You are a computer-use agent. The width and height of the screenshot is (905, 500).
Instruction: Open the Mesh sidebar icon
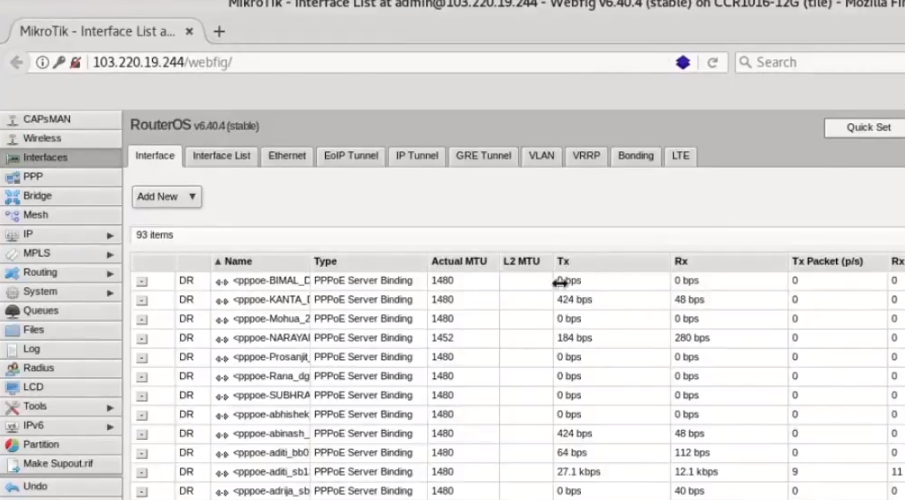pos(12,215)
